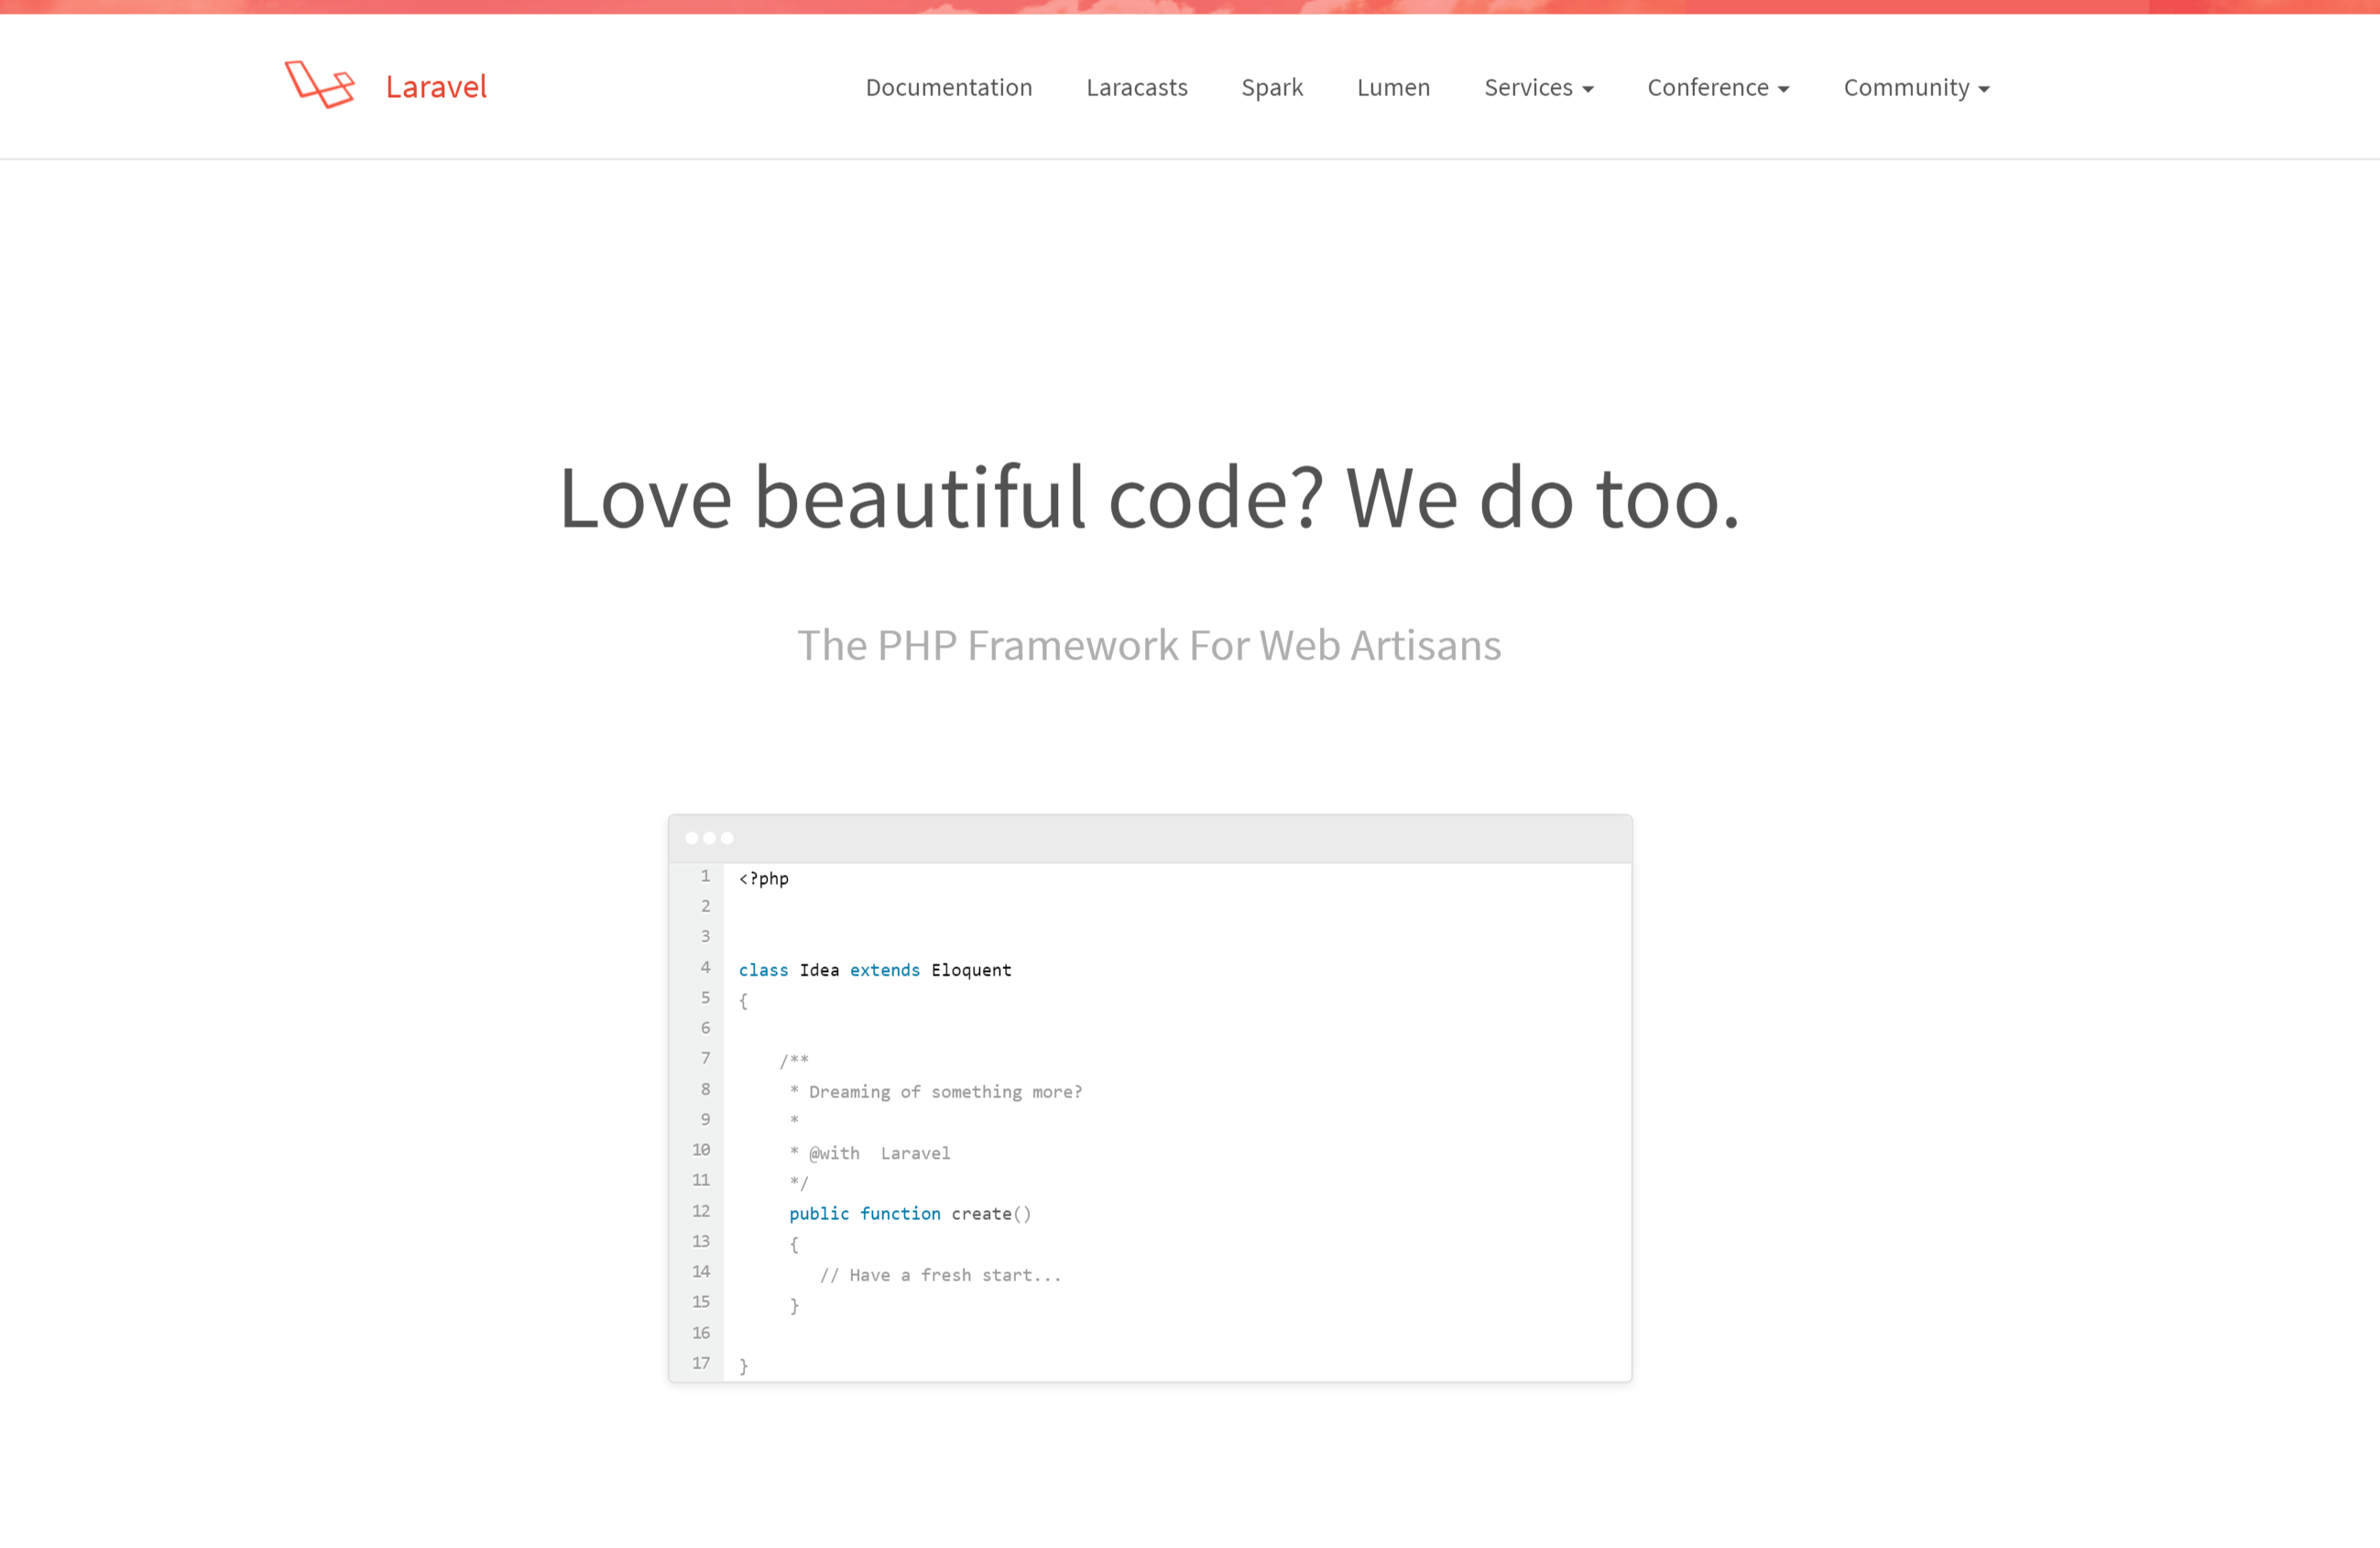Click line number 17 in code gutter
This screenshot has height=1548, width=2380.
point(701,1363)
